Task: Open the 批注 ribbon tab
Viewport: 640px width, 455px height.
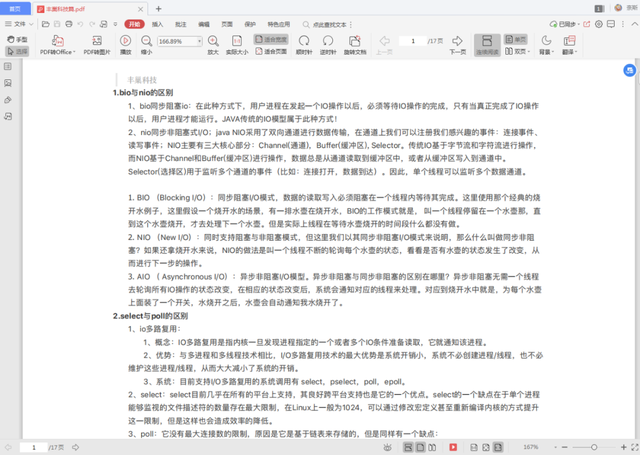Action: click(x=180, y=24)
